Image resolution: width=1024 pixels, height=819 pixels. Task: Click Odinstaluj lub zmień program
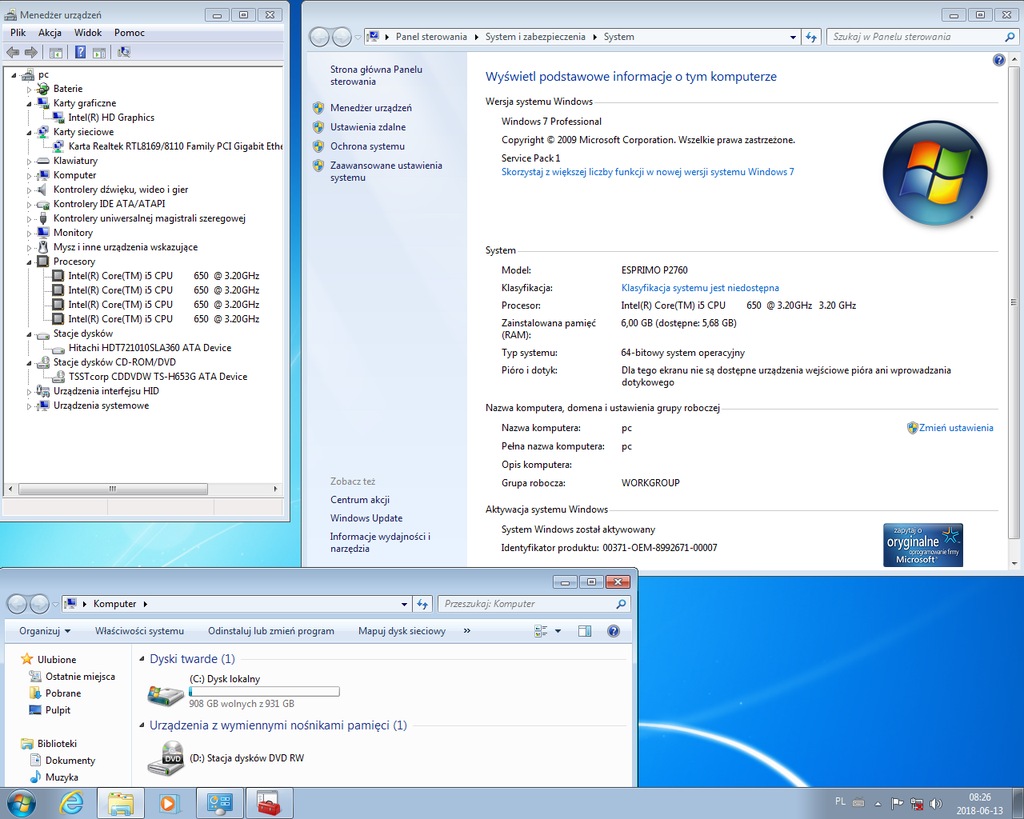[x=271, y=631]
